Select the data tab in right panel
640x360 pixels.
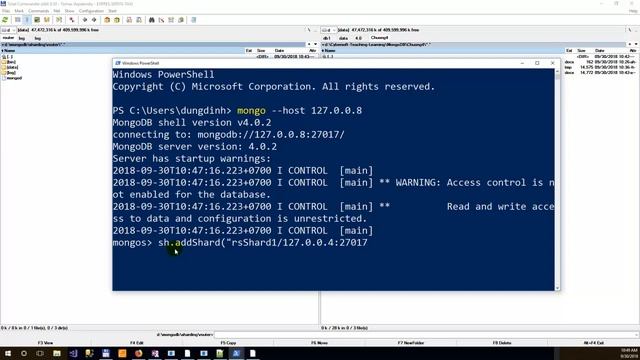click(343, 38)
